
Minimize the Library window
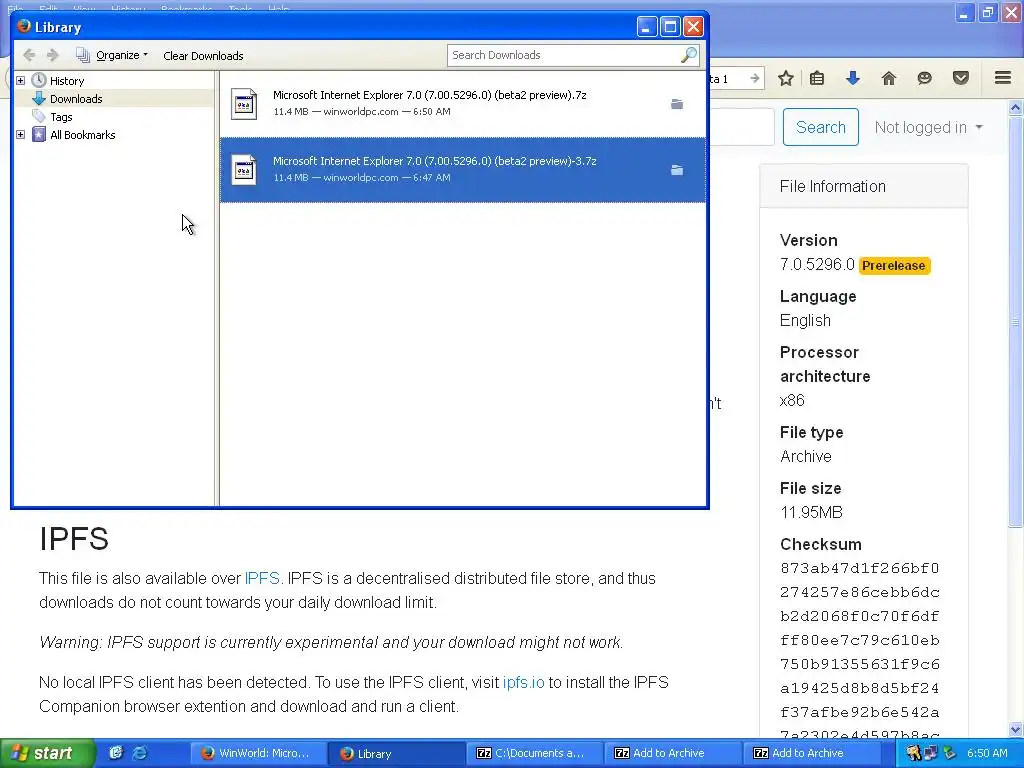(647, 27)
